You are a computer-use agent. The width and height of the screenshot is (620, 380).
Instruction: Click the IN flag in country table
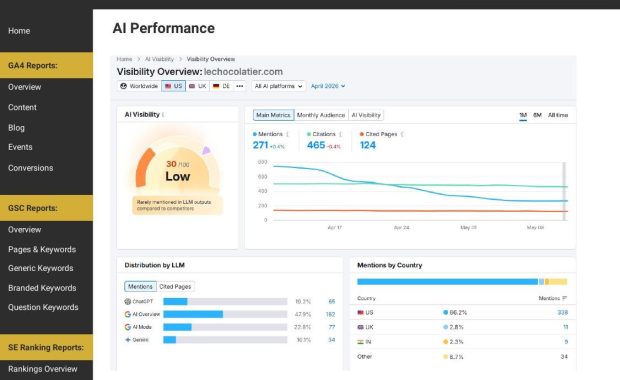[361, 342]
